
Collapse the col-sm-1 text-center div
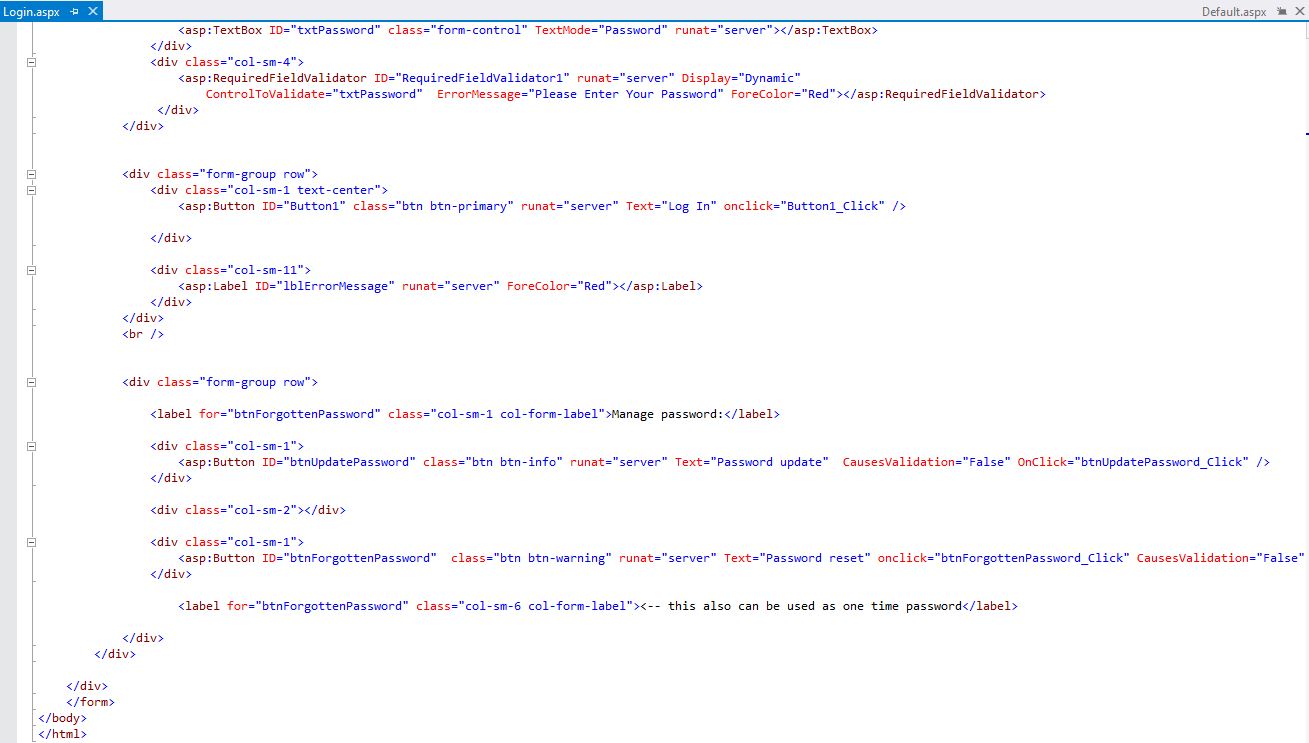point(31,190)
